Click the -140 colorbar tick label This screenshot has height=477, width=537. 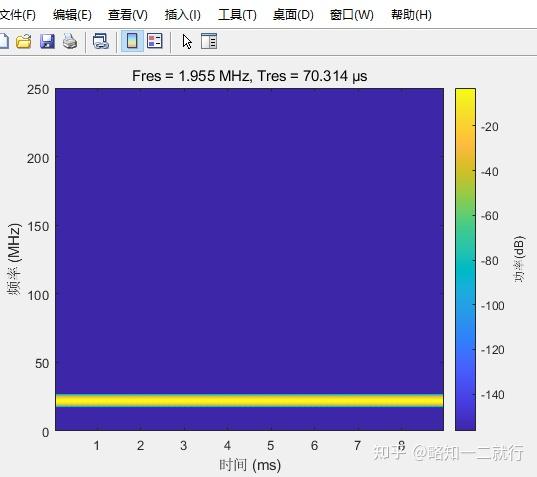(492, 395)
